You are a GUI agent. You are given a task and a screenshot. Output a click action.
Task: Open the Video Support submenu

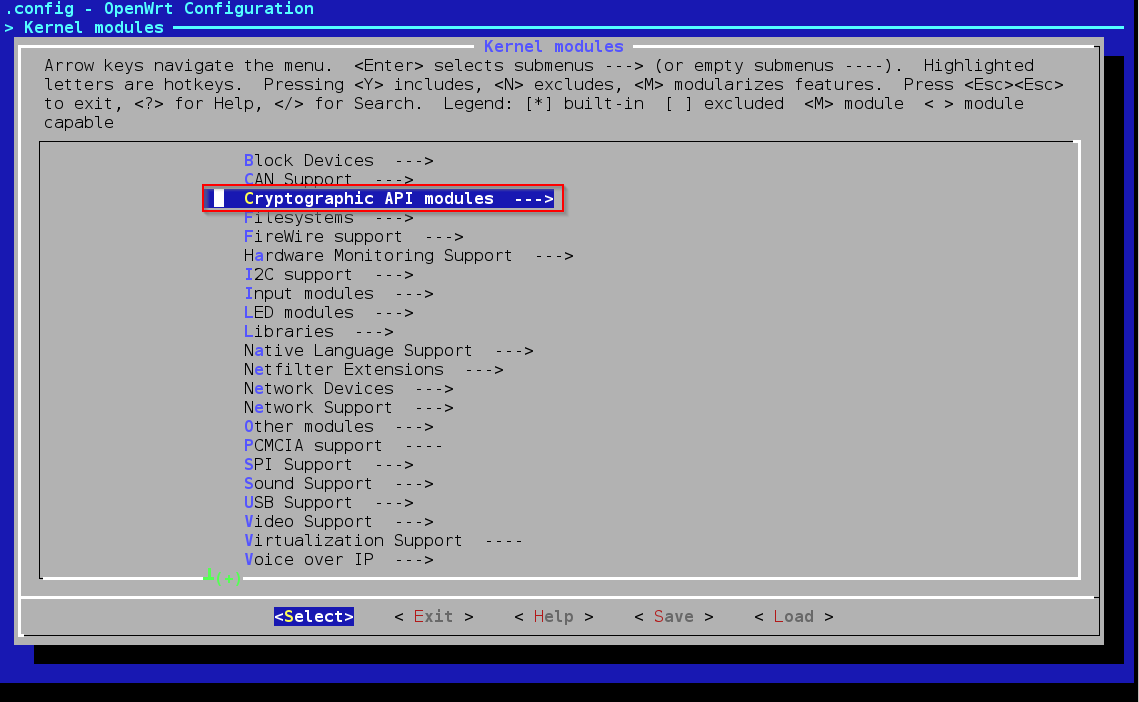[338, 522]
